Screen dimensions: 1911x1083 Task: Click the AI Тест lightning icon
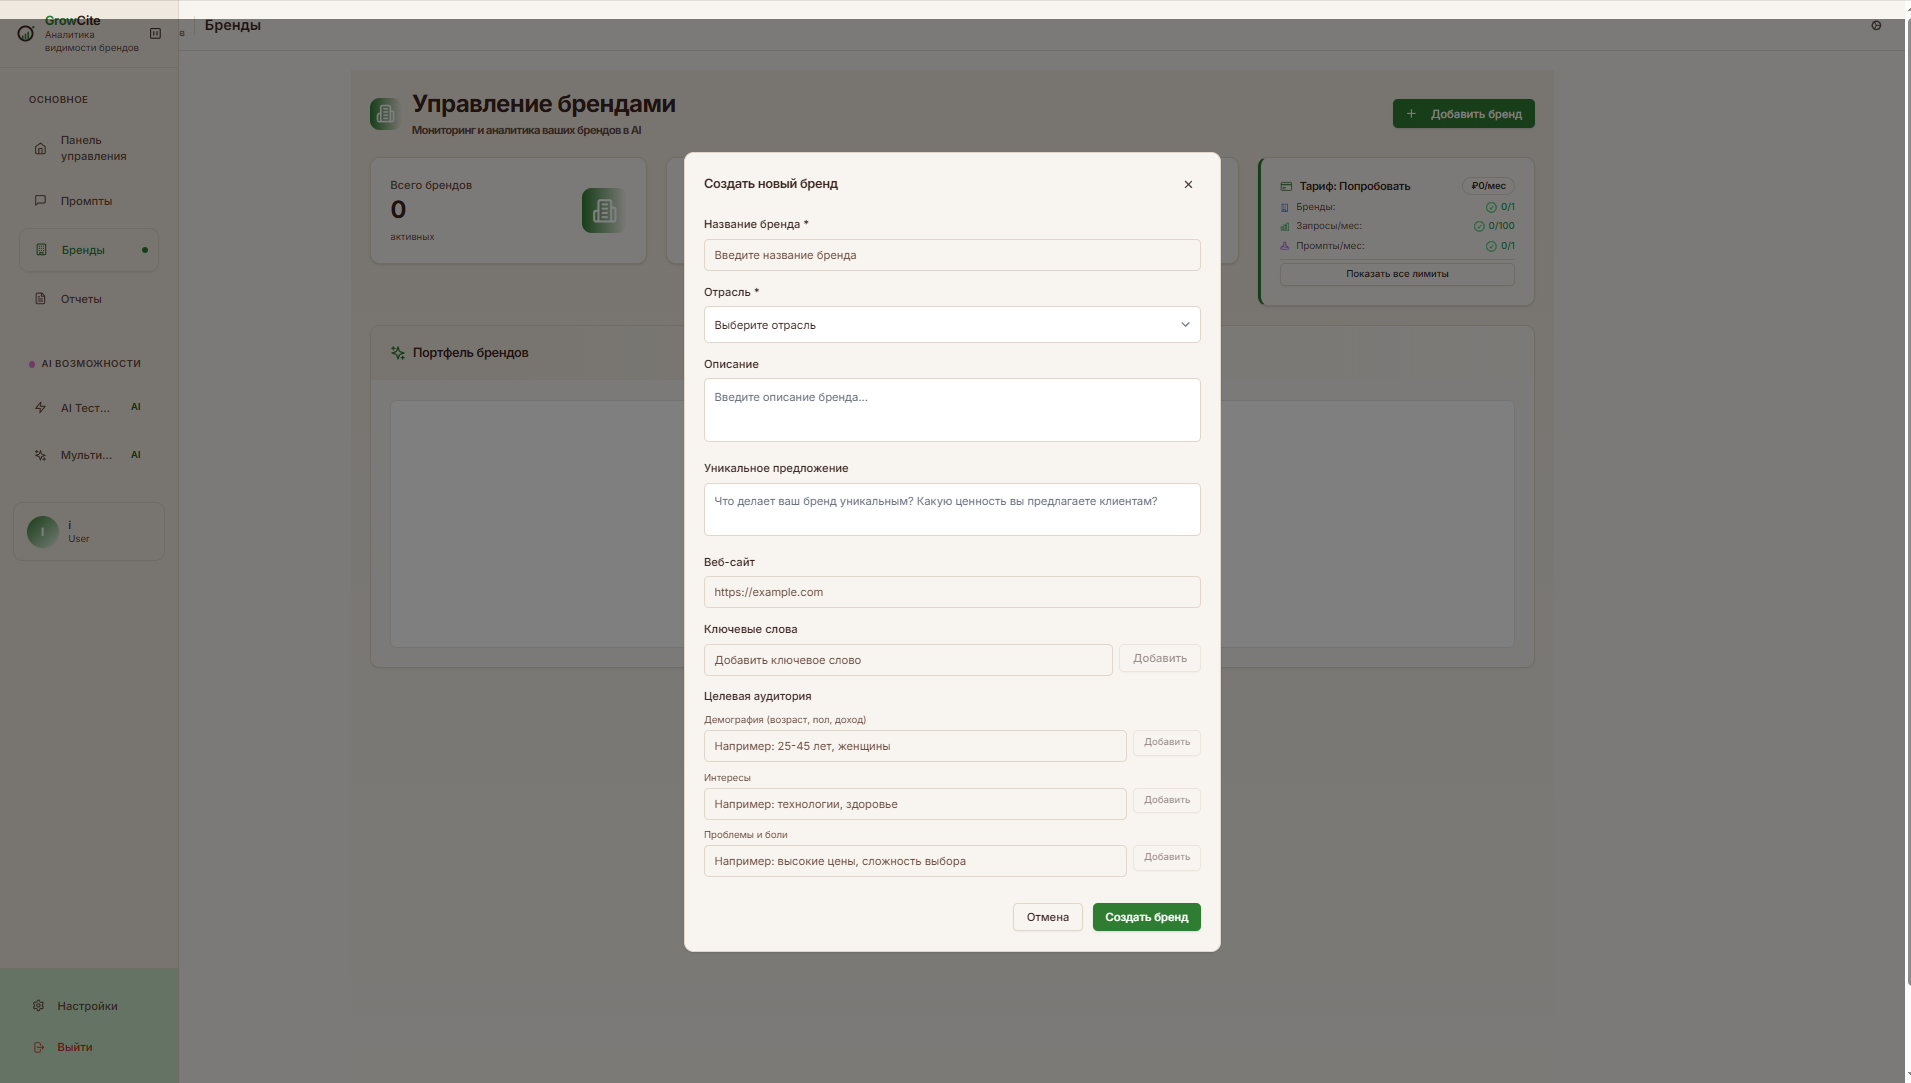click(41, 408)
